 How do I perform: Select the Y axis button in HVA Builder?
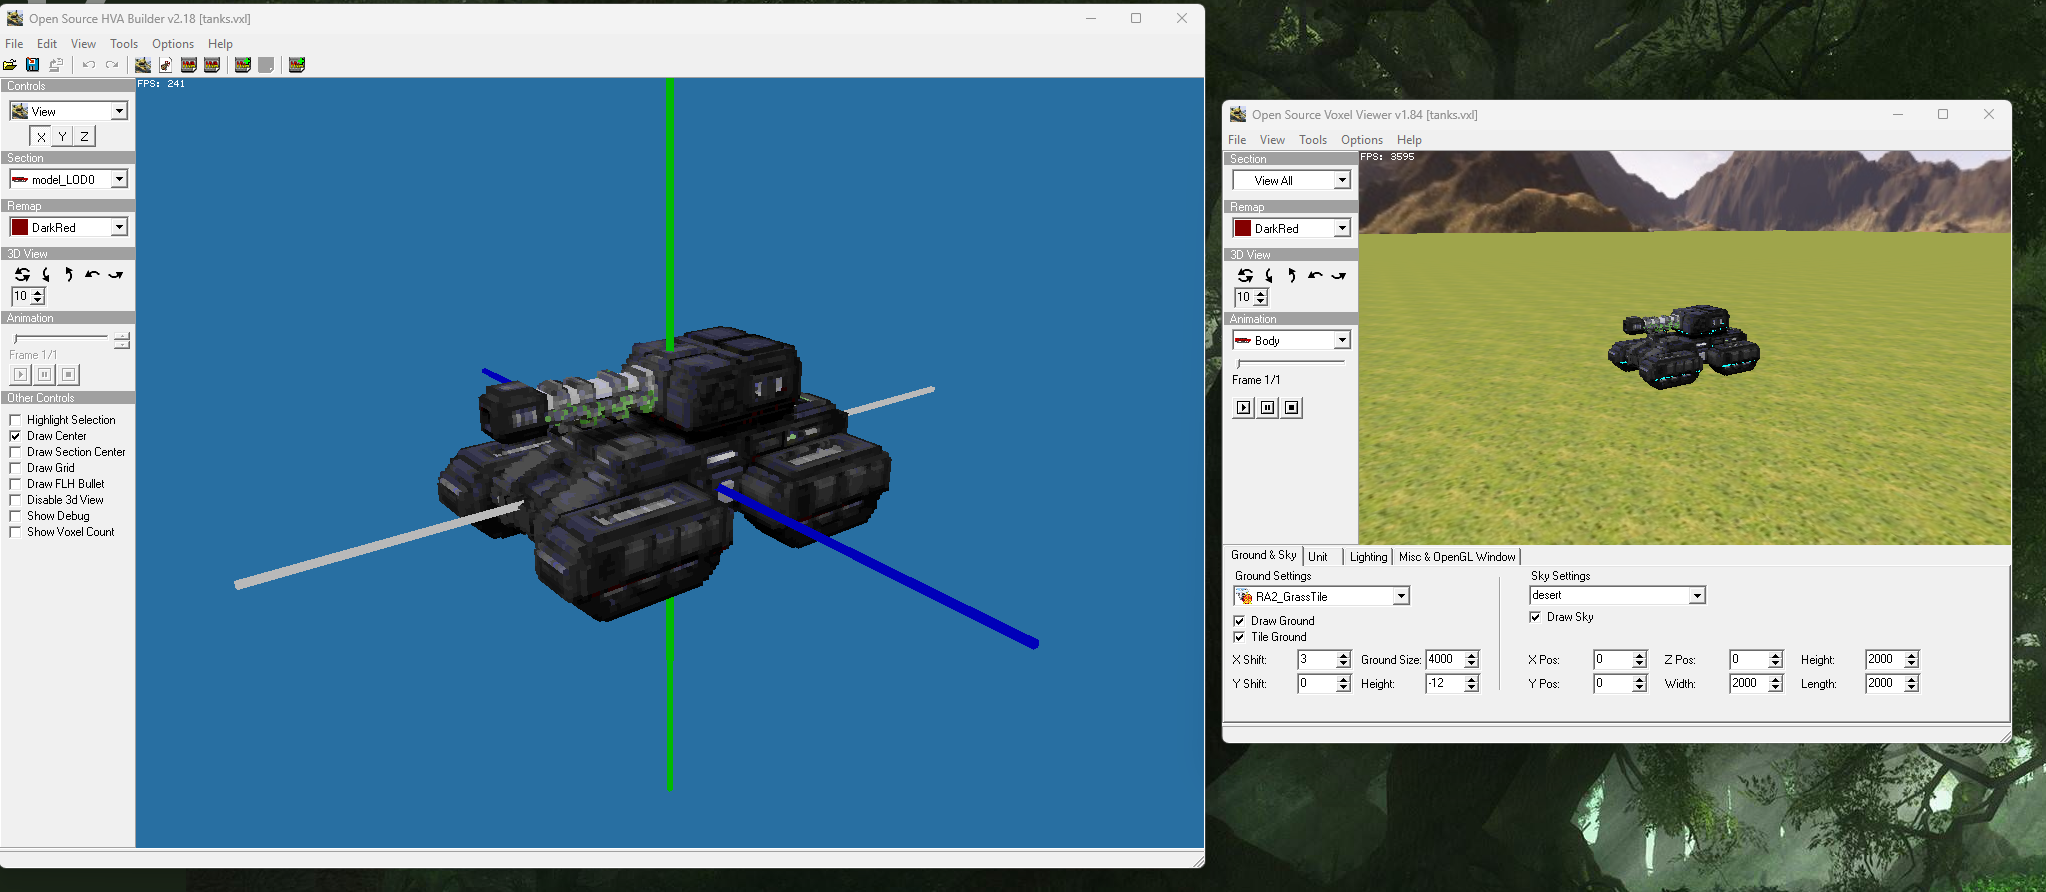[62, 137]
